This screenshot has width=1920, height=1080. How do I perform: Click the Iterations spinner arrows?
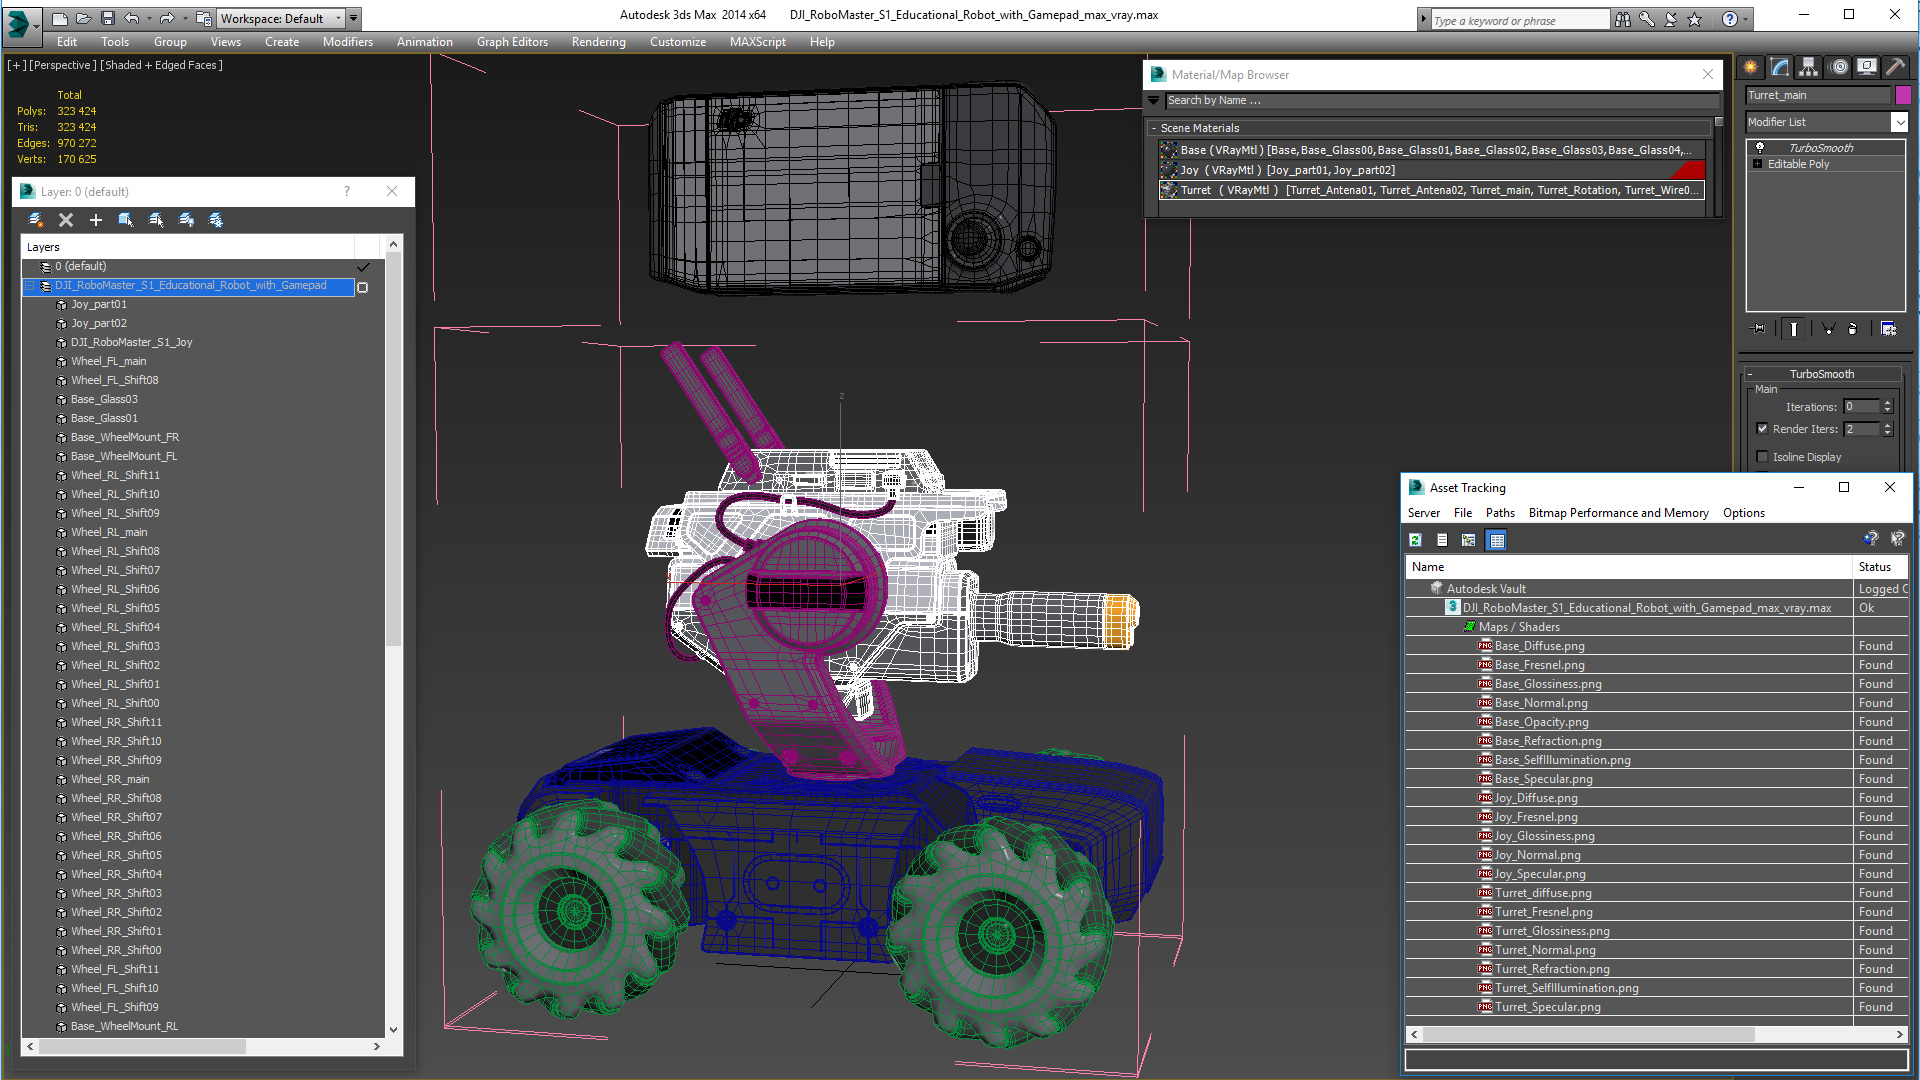click(1887, 407)
